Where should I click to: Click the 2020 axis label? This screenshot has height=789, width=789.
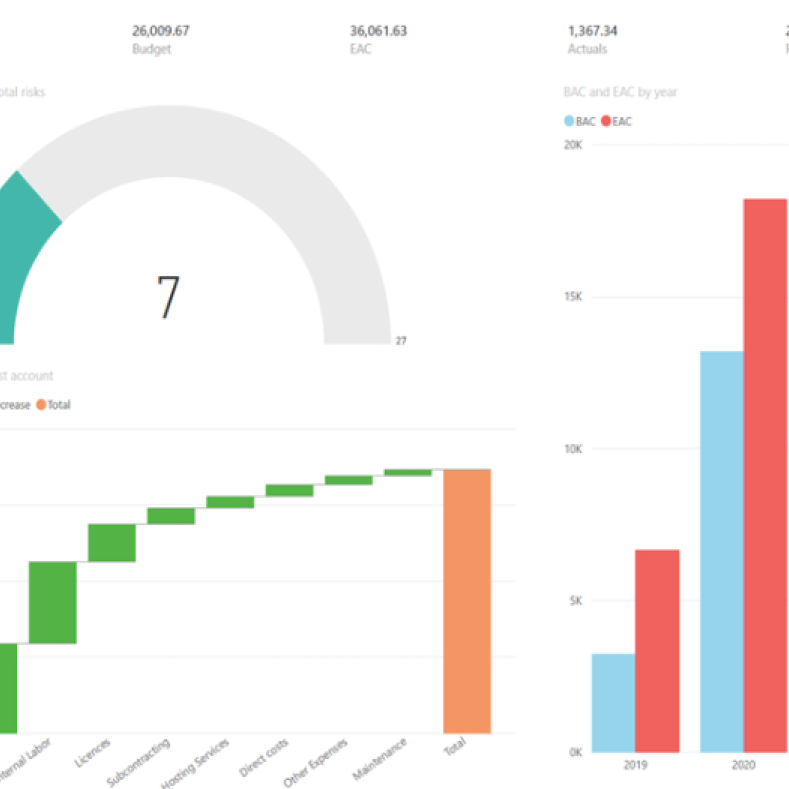coord(743,765)
